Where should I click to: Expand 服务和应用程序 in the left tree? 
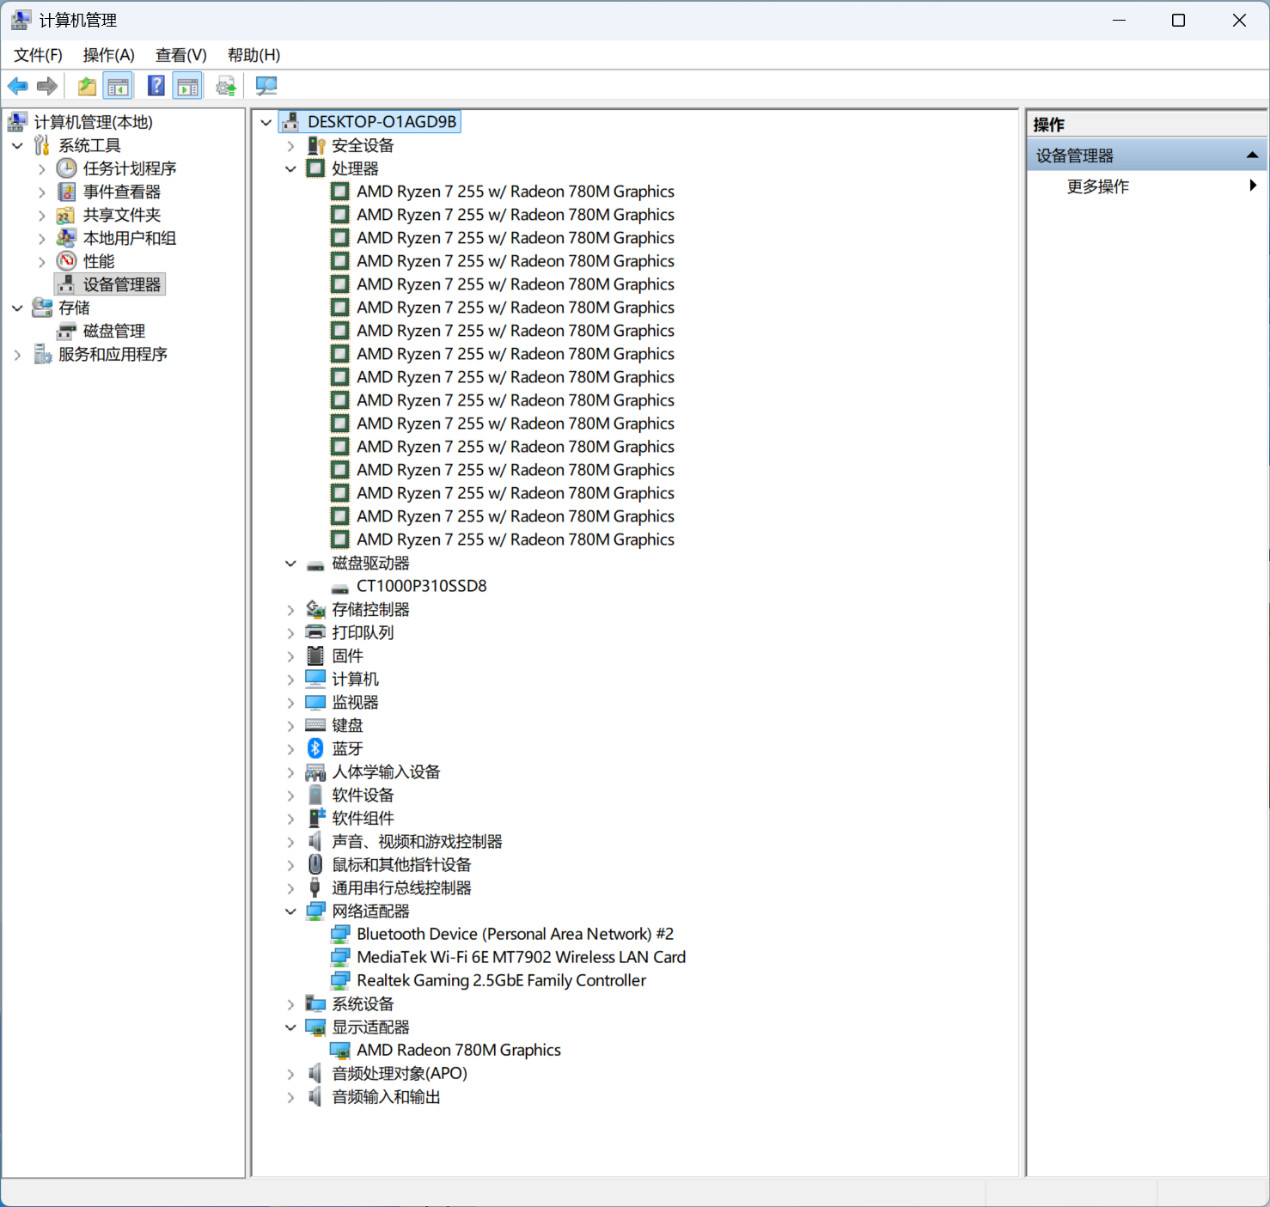coord(17,354)
